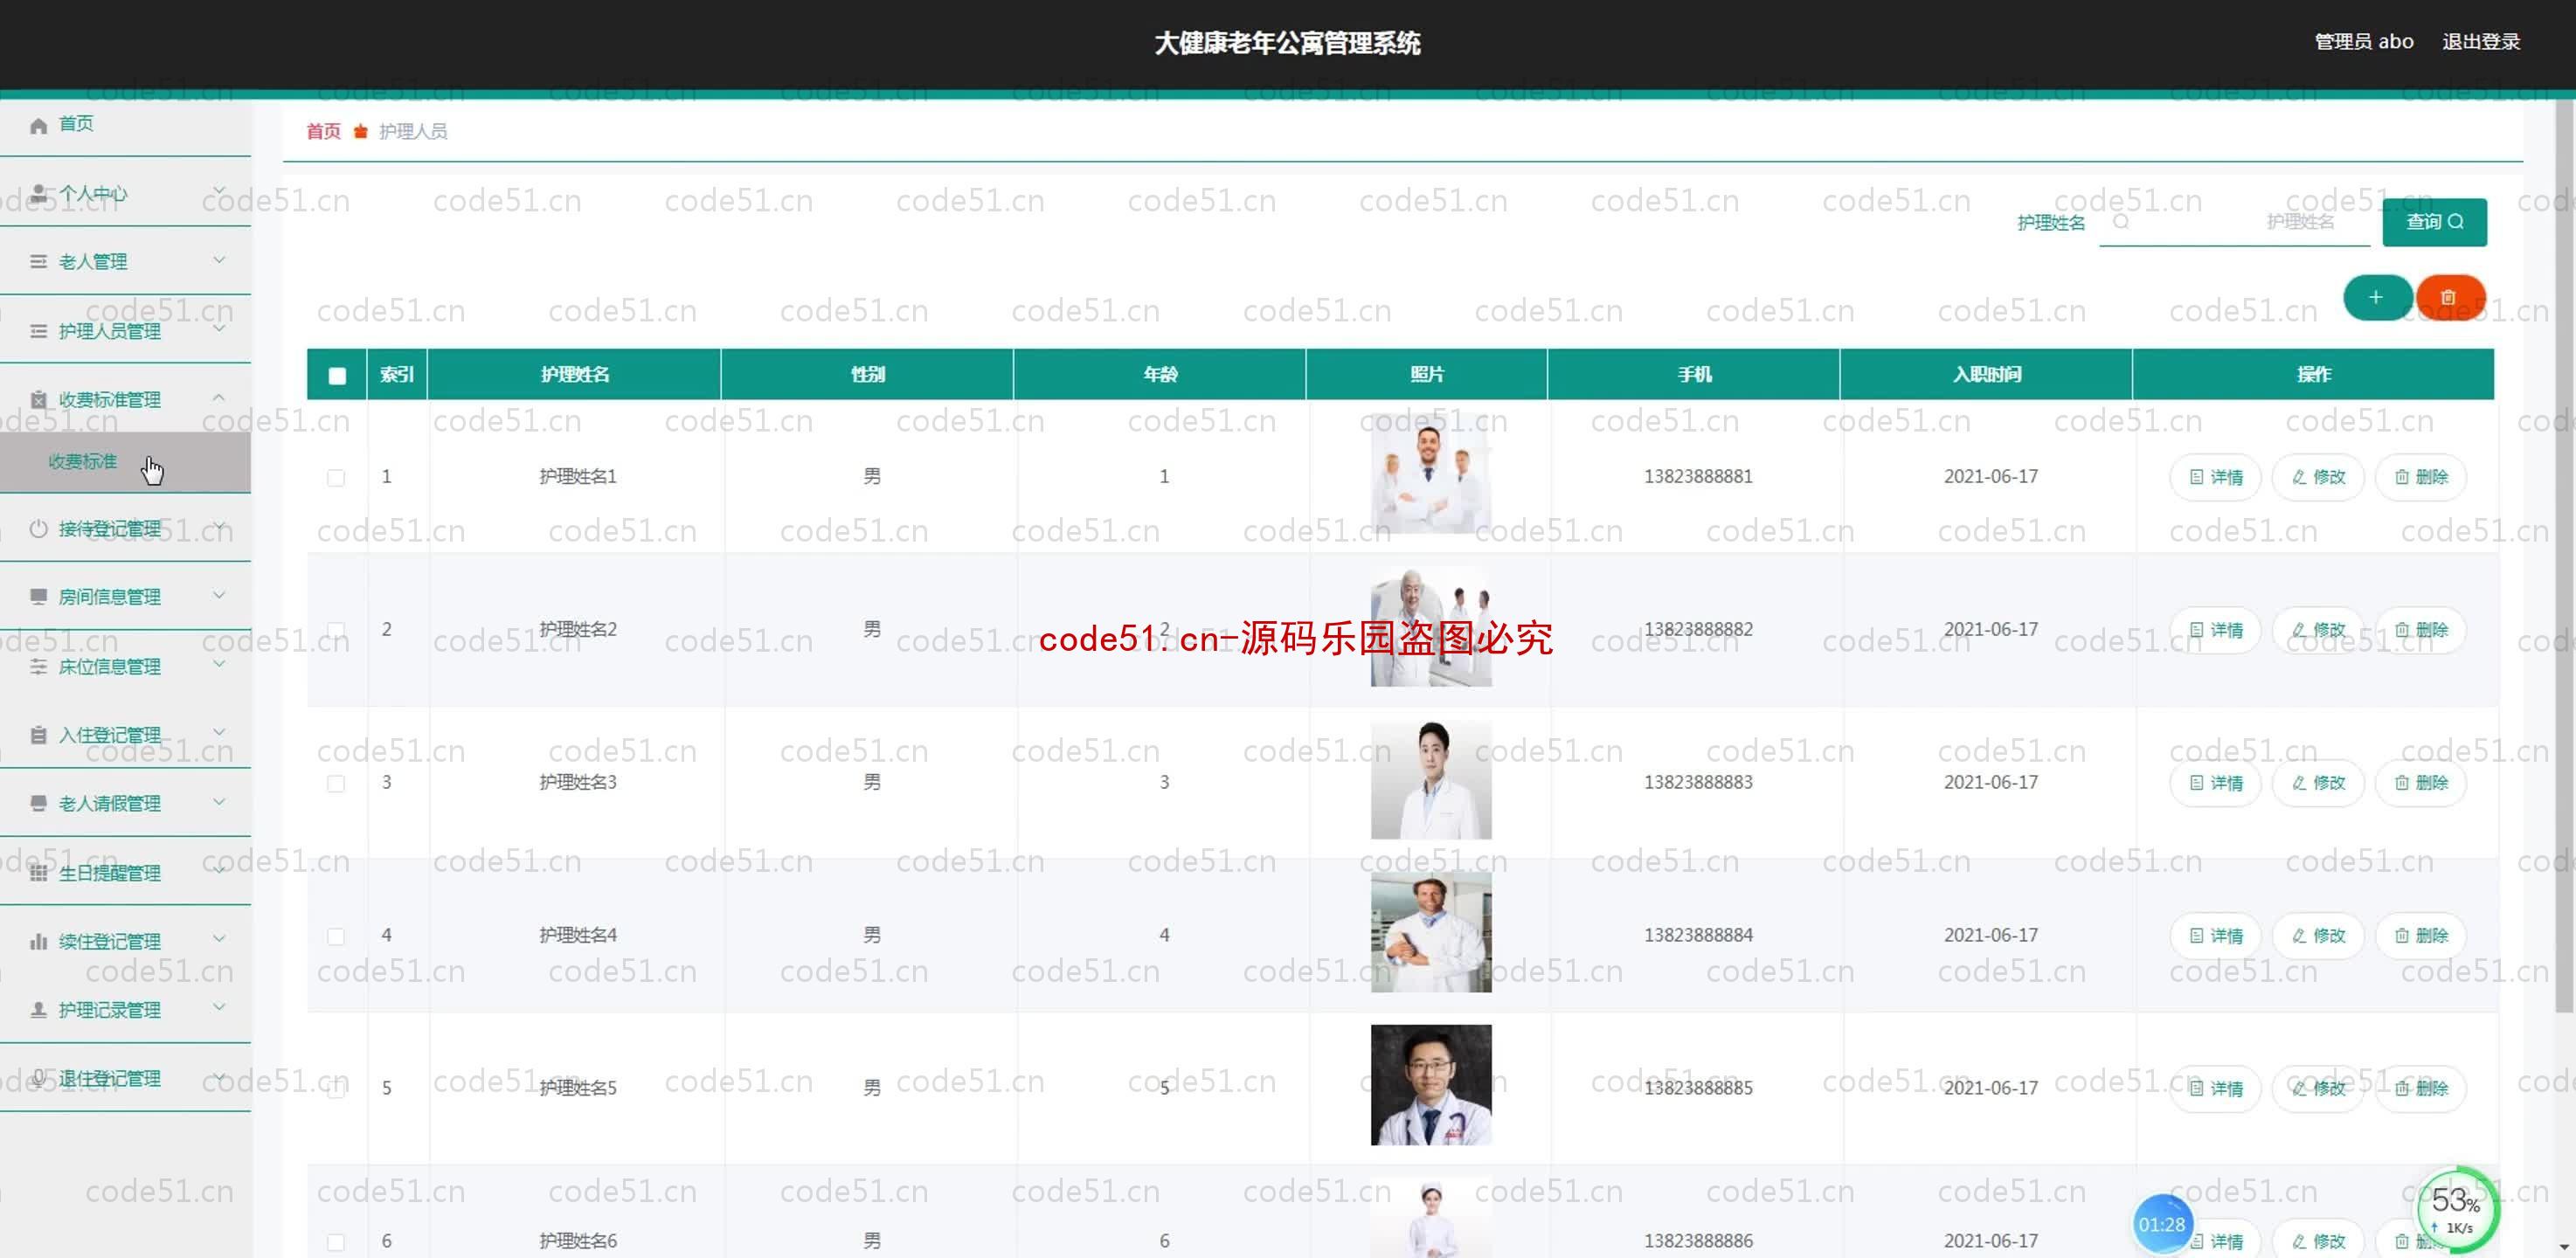Click the clipboard icon for 收费标准管理

pos(38,399)
